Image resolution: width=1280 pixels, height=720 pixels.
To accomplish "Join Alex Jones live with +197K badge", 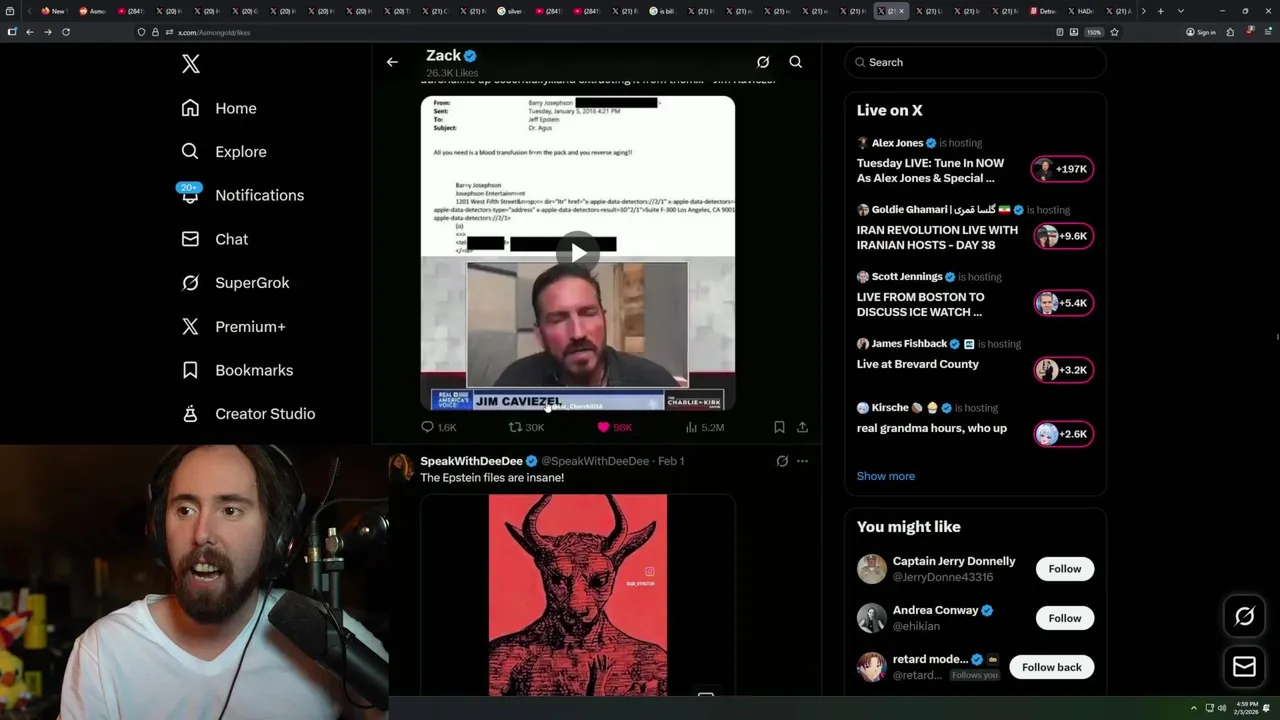I will (1063, 169).
